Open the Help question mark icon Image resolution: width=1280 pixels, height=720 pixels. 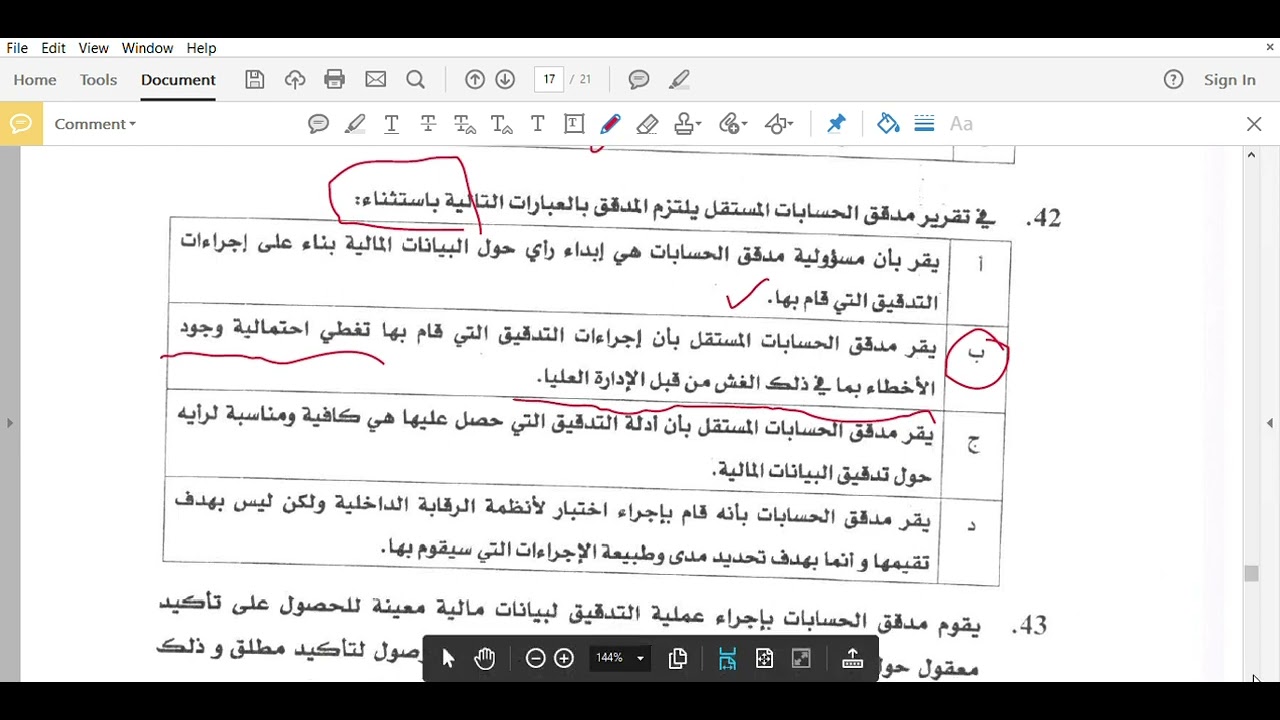coord(1174,80)
